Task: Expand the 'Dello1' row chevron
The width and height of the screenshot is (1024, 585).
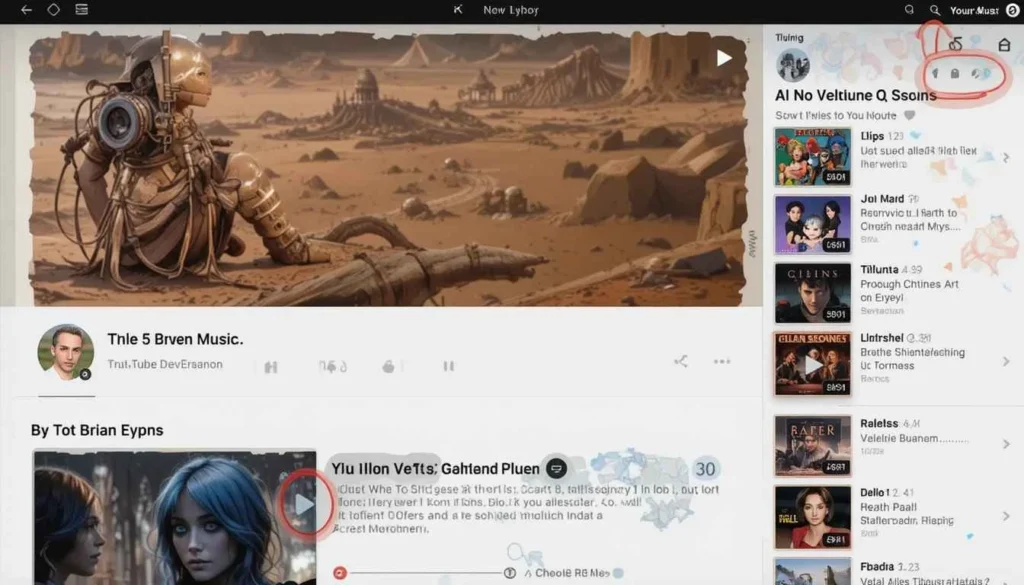Action: tap(1006, 516)
